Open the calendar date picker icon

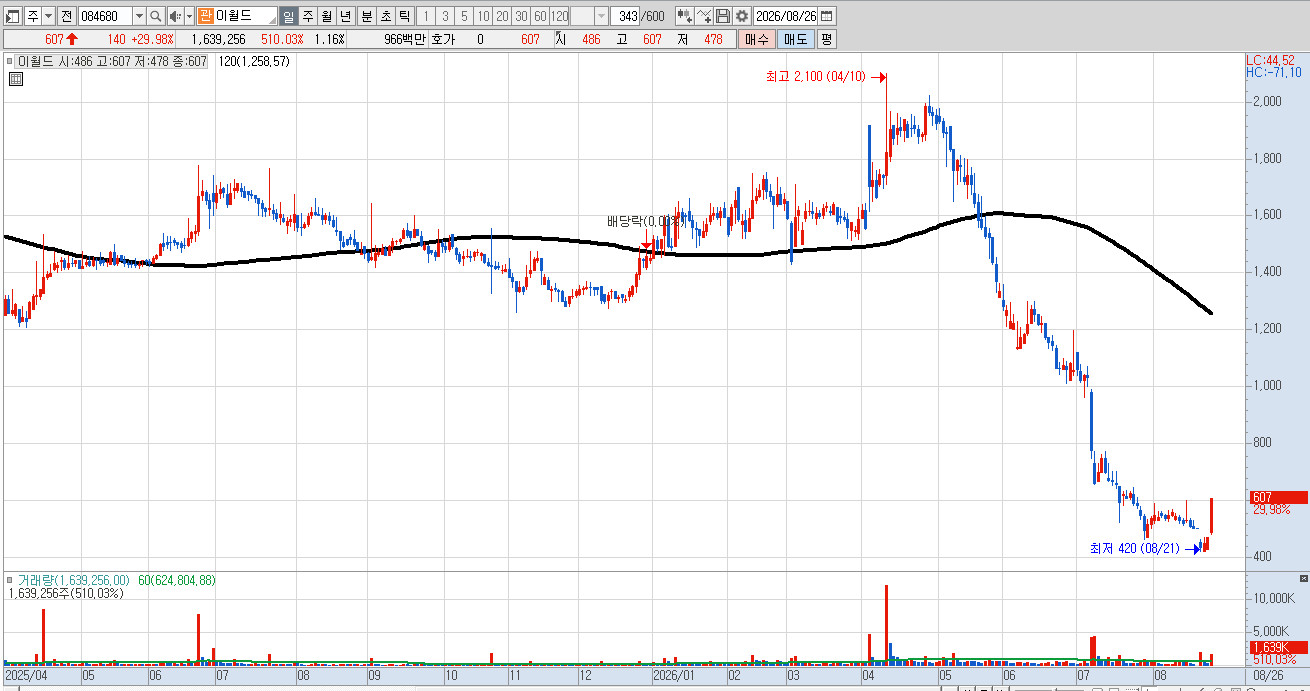(827, 16)
